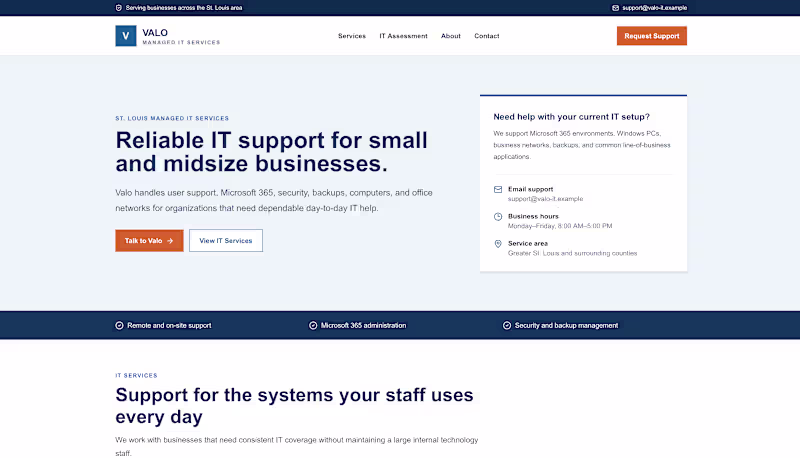Click 'Service area' label in help card

(x=528, y=243)
